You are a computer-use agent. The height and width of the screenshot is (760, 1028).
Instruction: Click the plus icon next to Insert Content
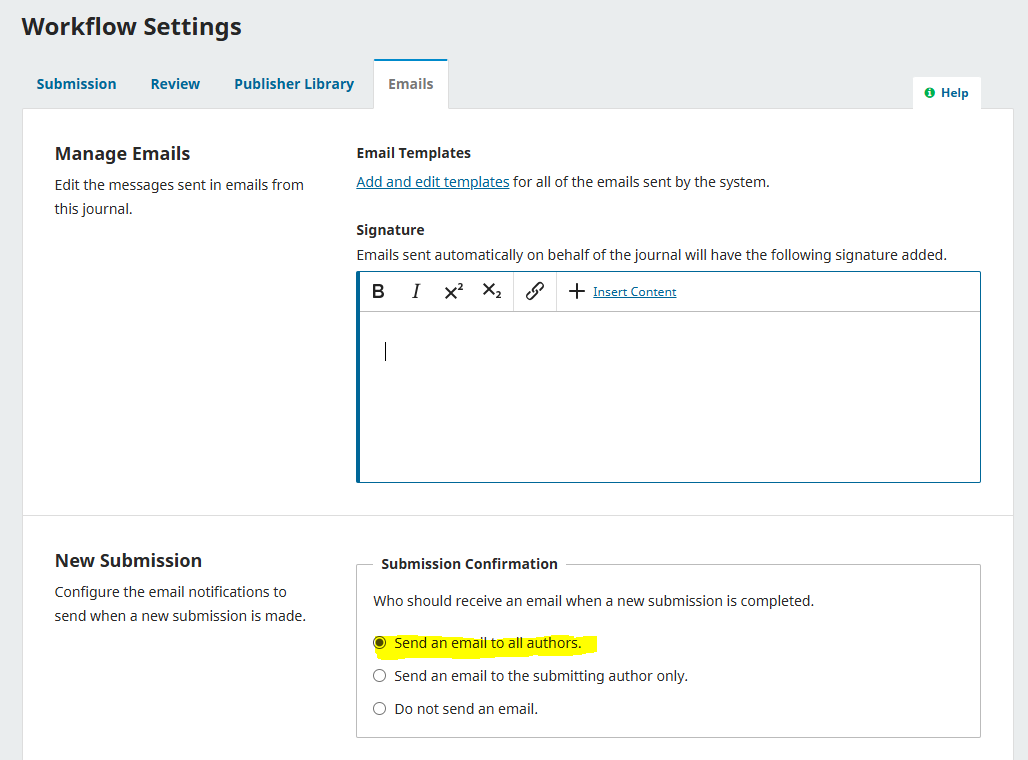pyautogui.click(x=577, y=291)
